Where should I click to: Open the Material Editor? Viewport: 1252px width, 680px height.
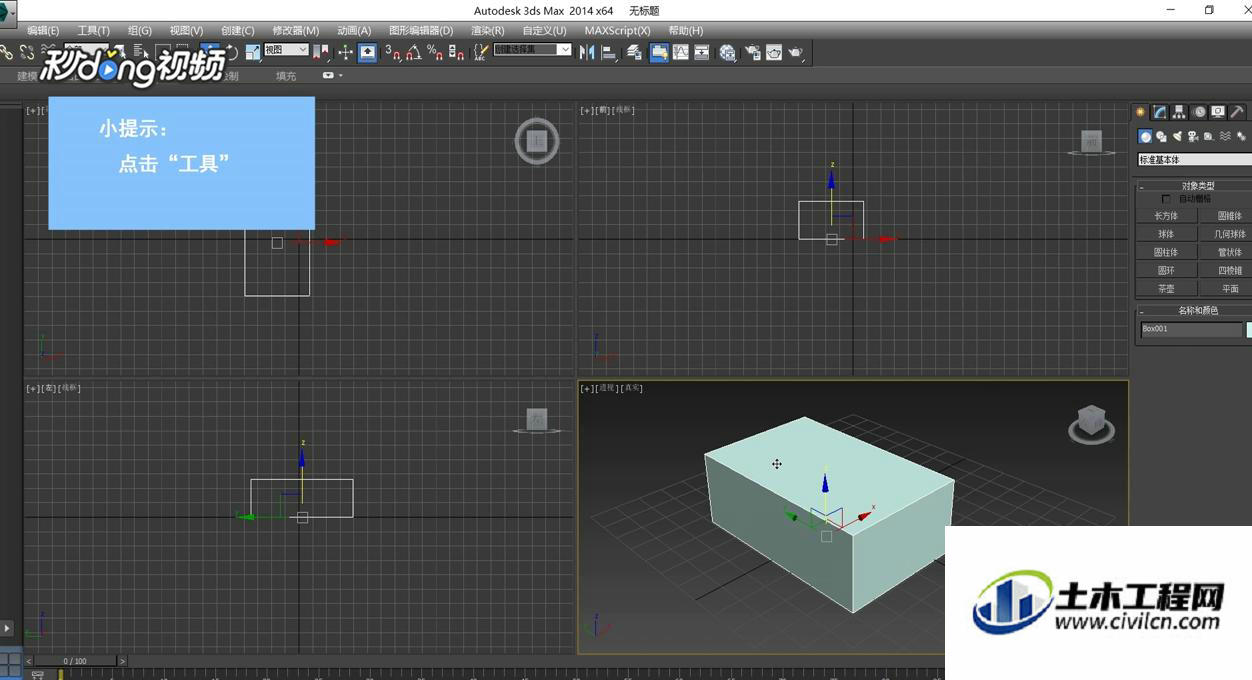click(x=728, y=52)
